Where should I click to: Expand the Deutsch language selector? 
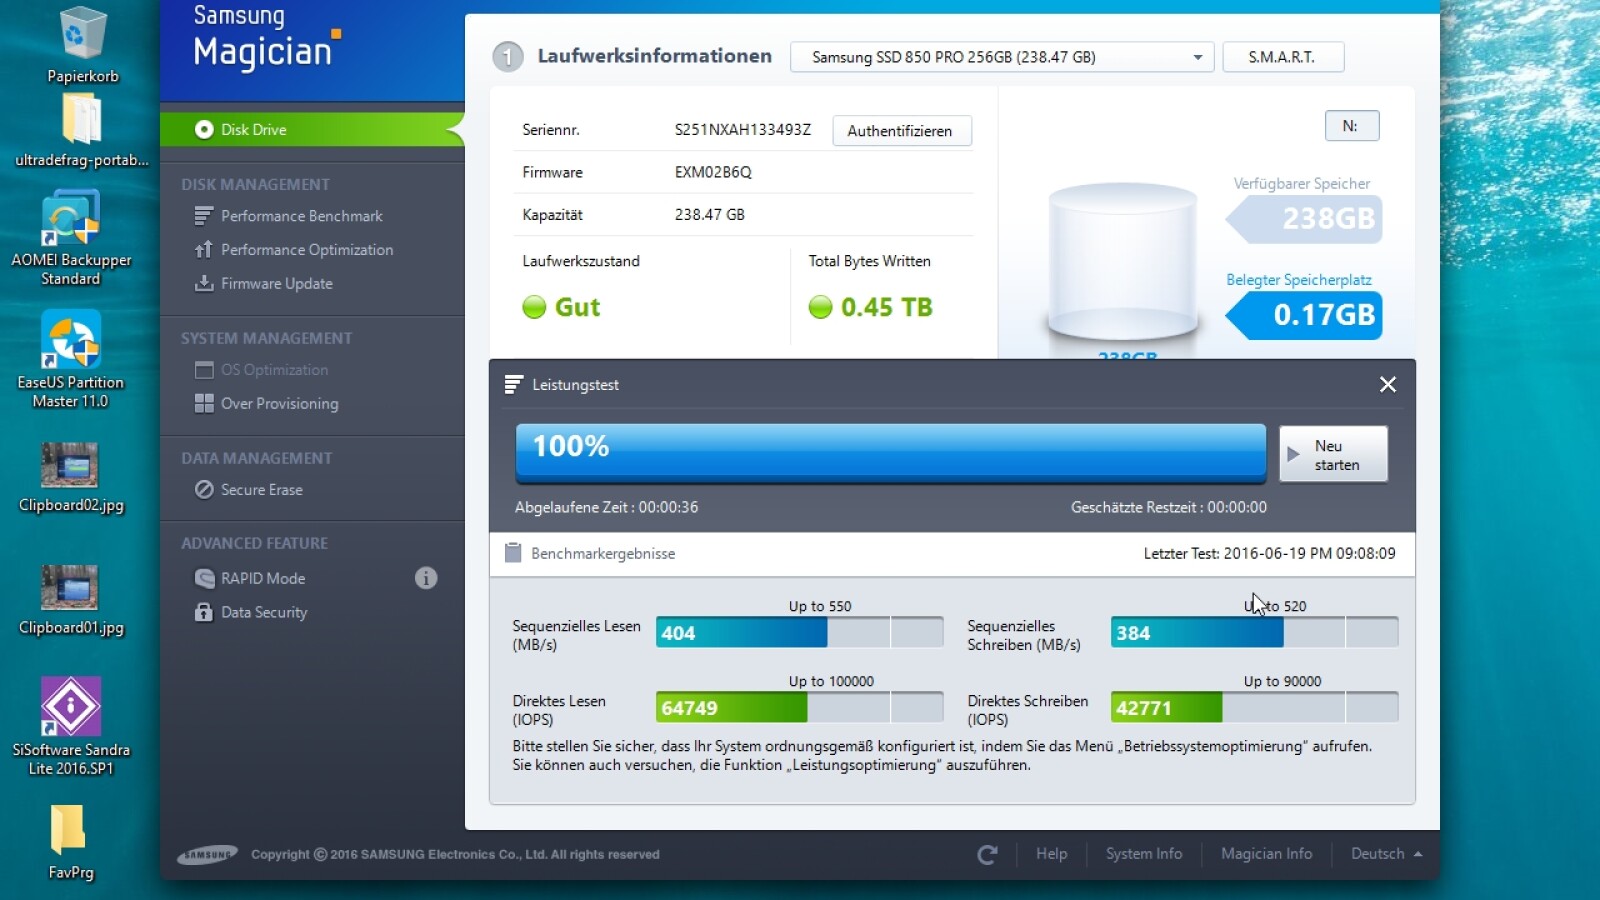[1387, 854]
